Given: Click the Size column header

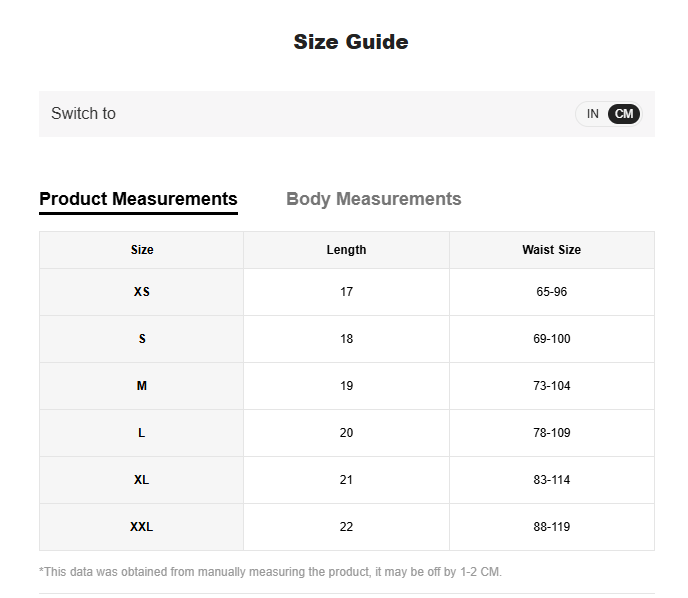Looking at the screenshot, I should (x=142, y=250).
